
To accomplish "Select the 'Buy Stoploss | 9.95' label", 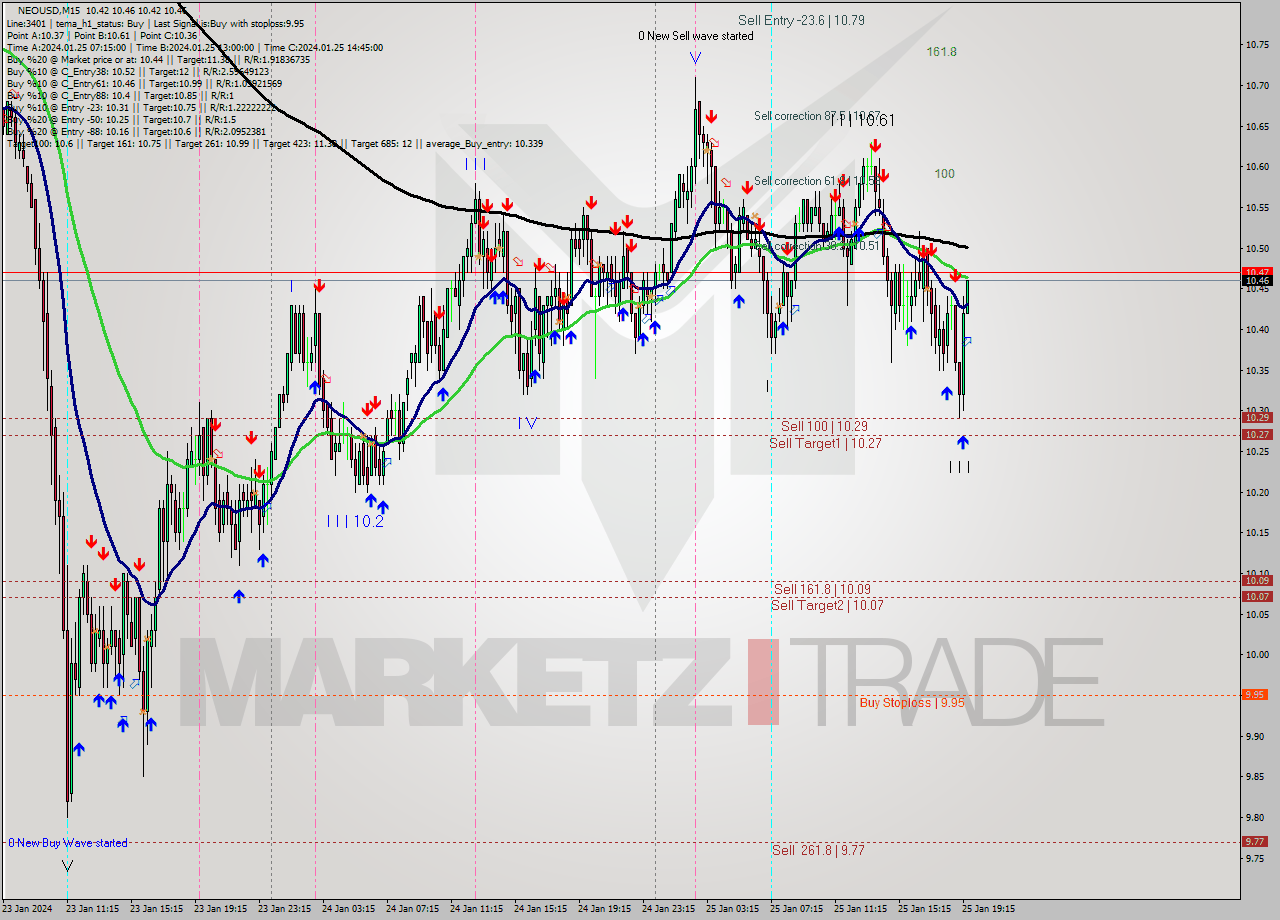I will tap(912, 702).
